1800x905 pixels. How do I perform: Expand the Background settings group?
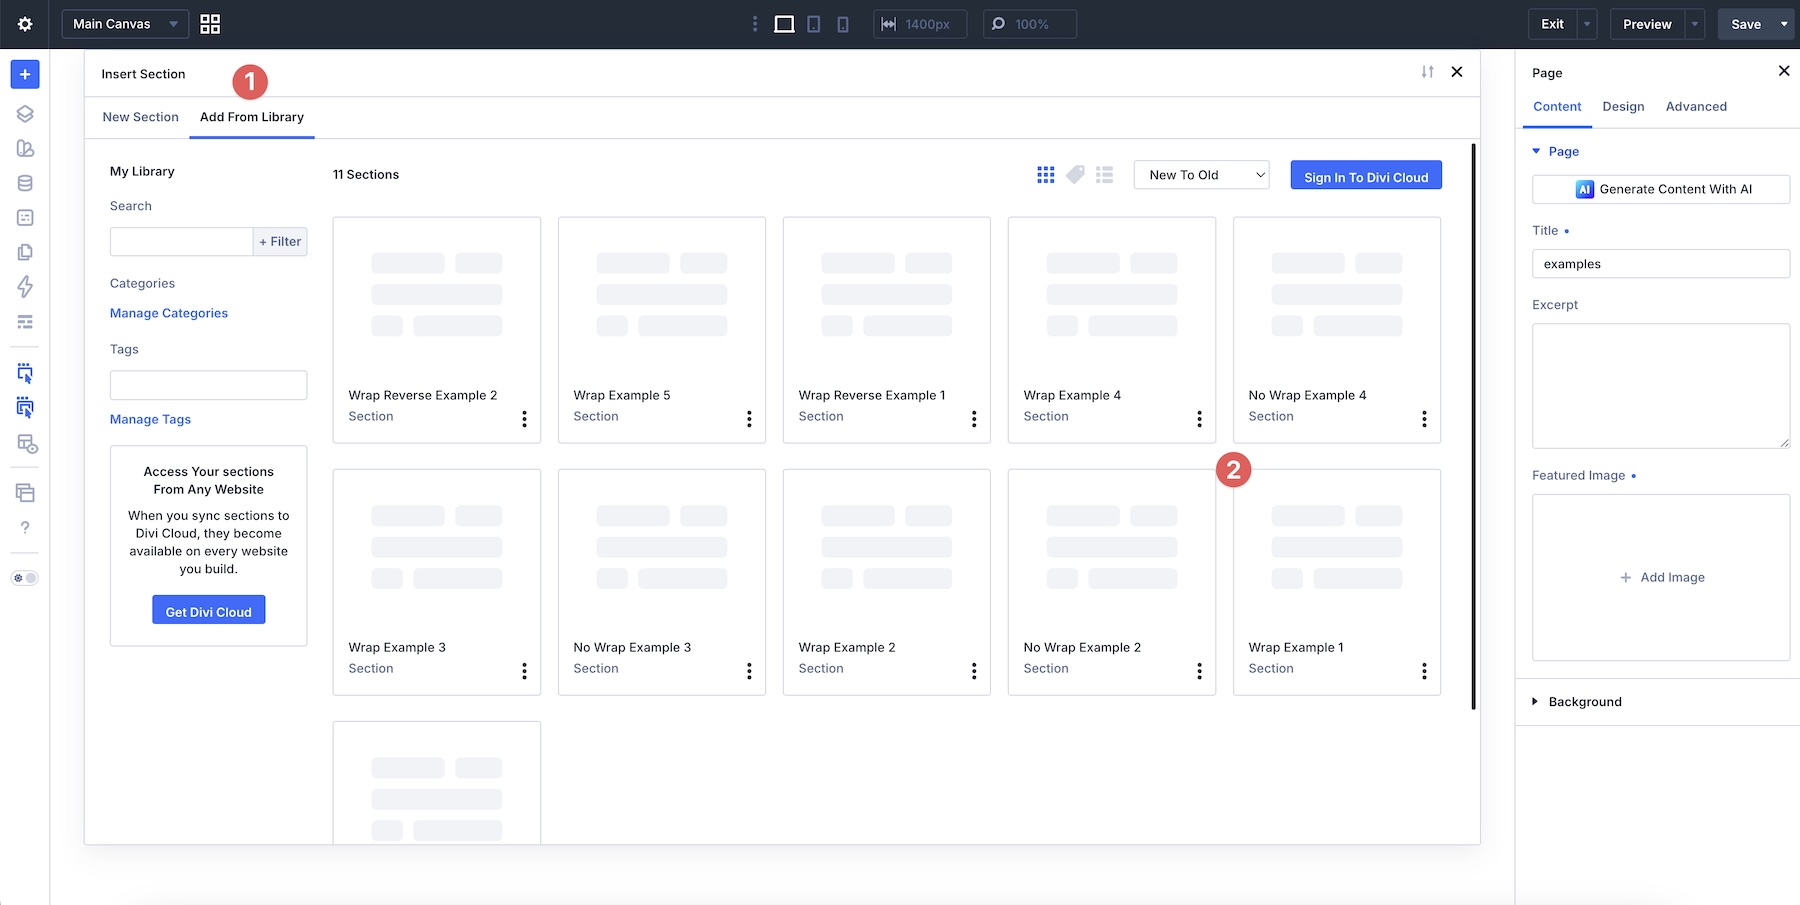[x=1577, y=702]
